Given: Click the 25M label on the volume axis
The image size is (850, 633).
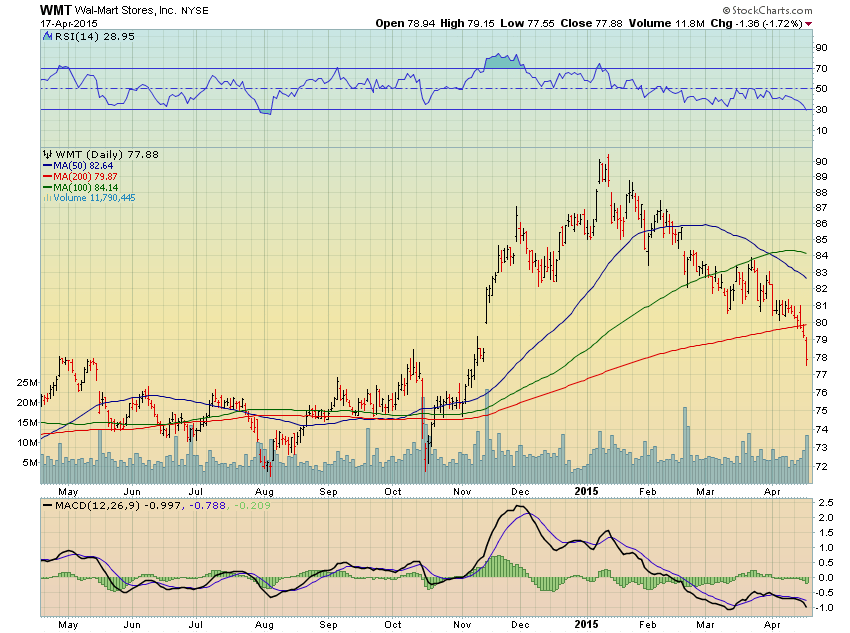Looking at the screenshot, I should [x=27, y=383].
